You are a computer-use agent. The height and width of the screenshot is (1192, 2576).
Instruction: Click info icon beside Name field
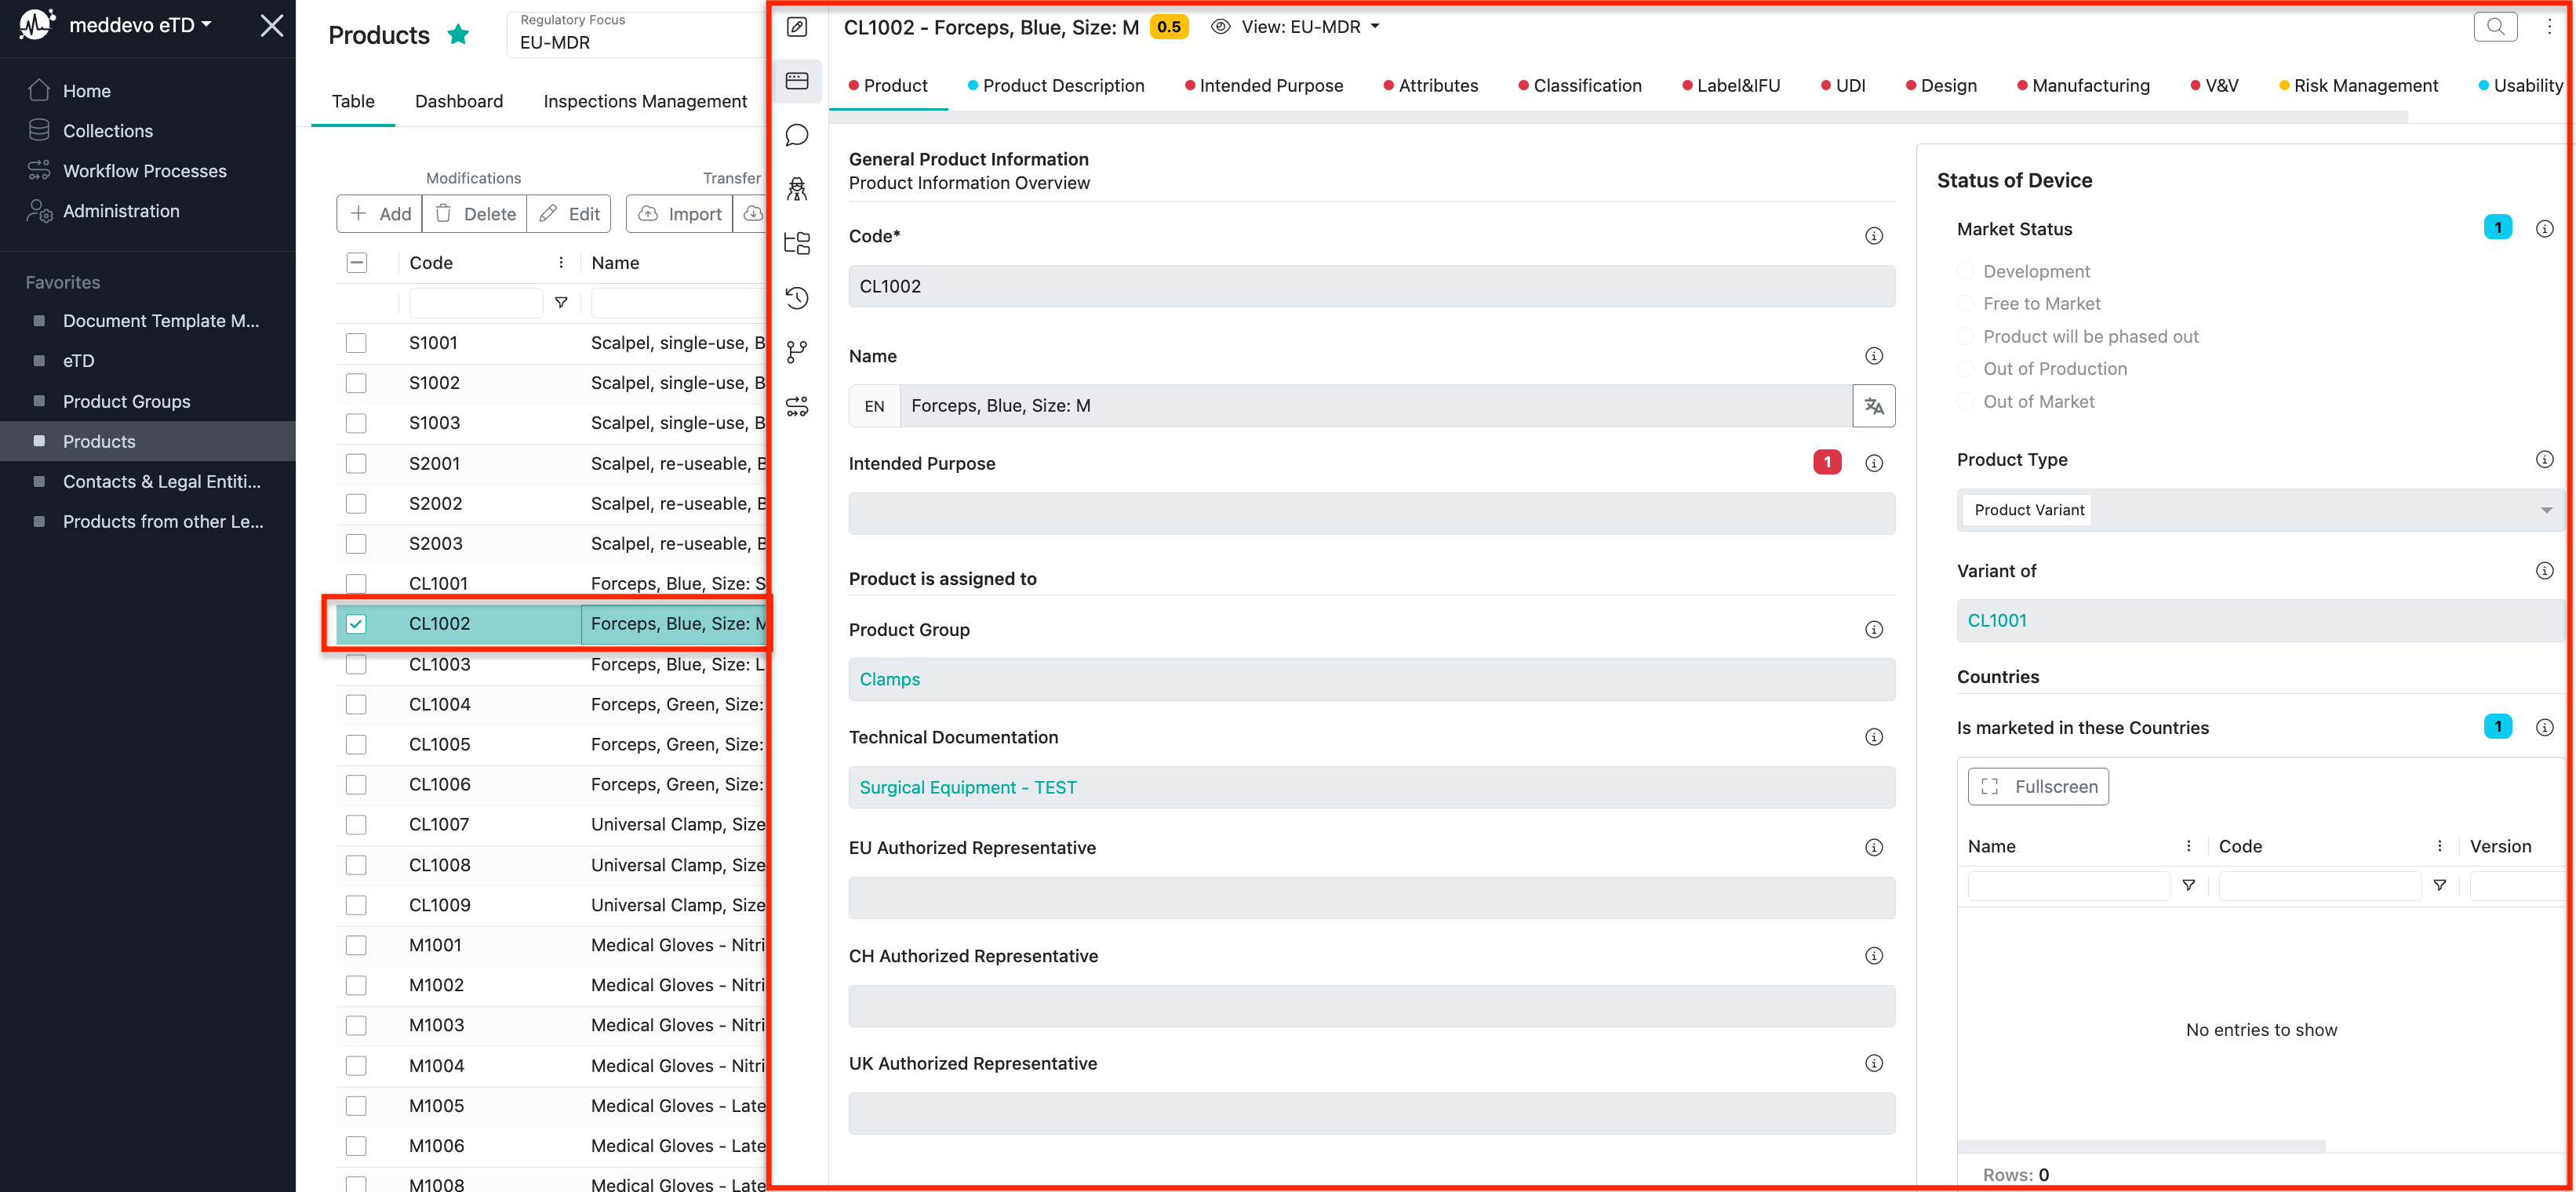pos(1874,356)
